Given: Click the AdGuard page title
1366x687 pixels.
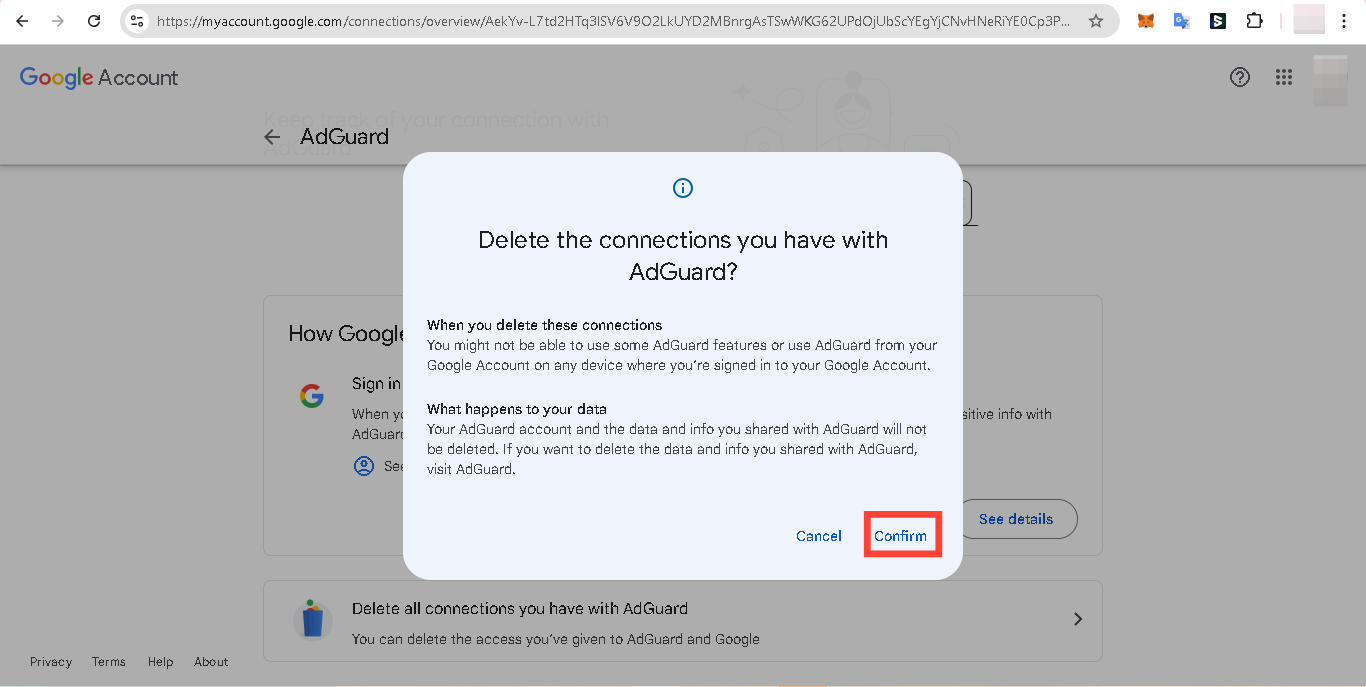Looking at the screenshot, I should coord(344,137).
